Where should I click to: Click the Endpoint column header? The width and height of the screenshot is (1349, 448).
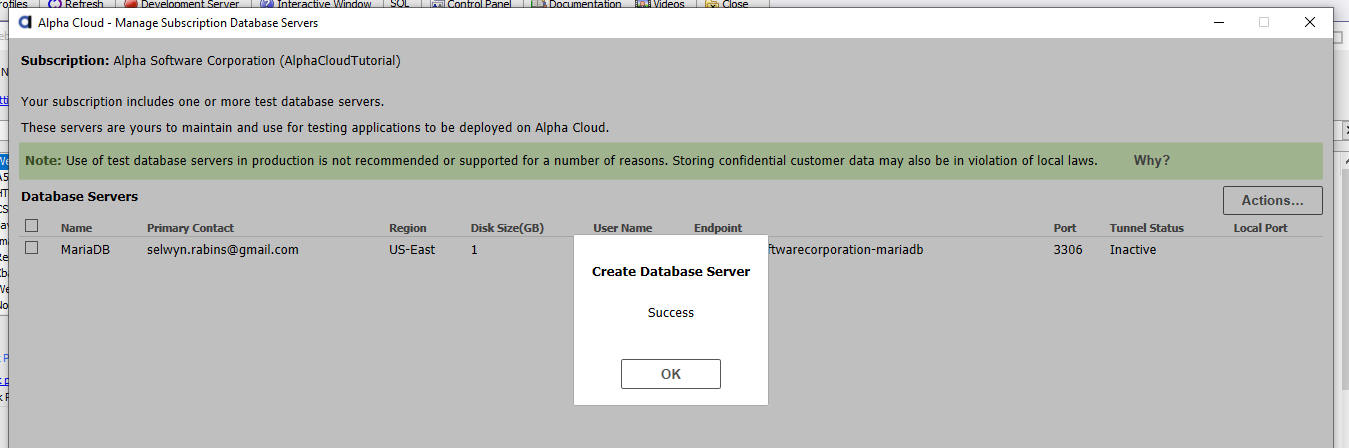point(718,228)
